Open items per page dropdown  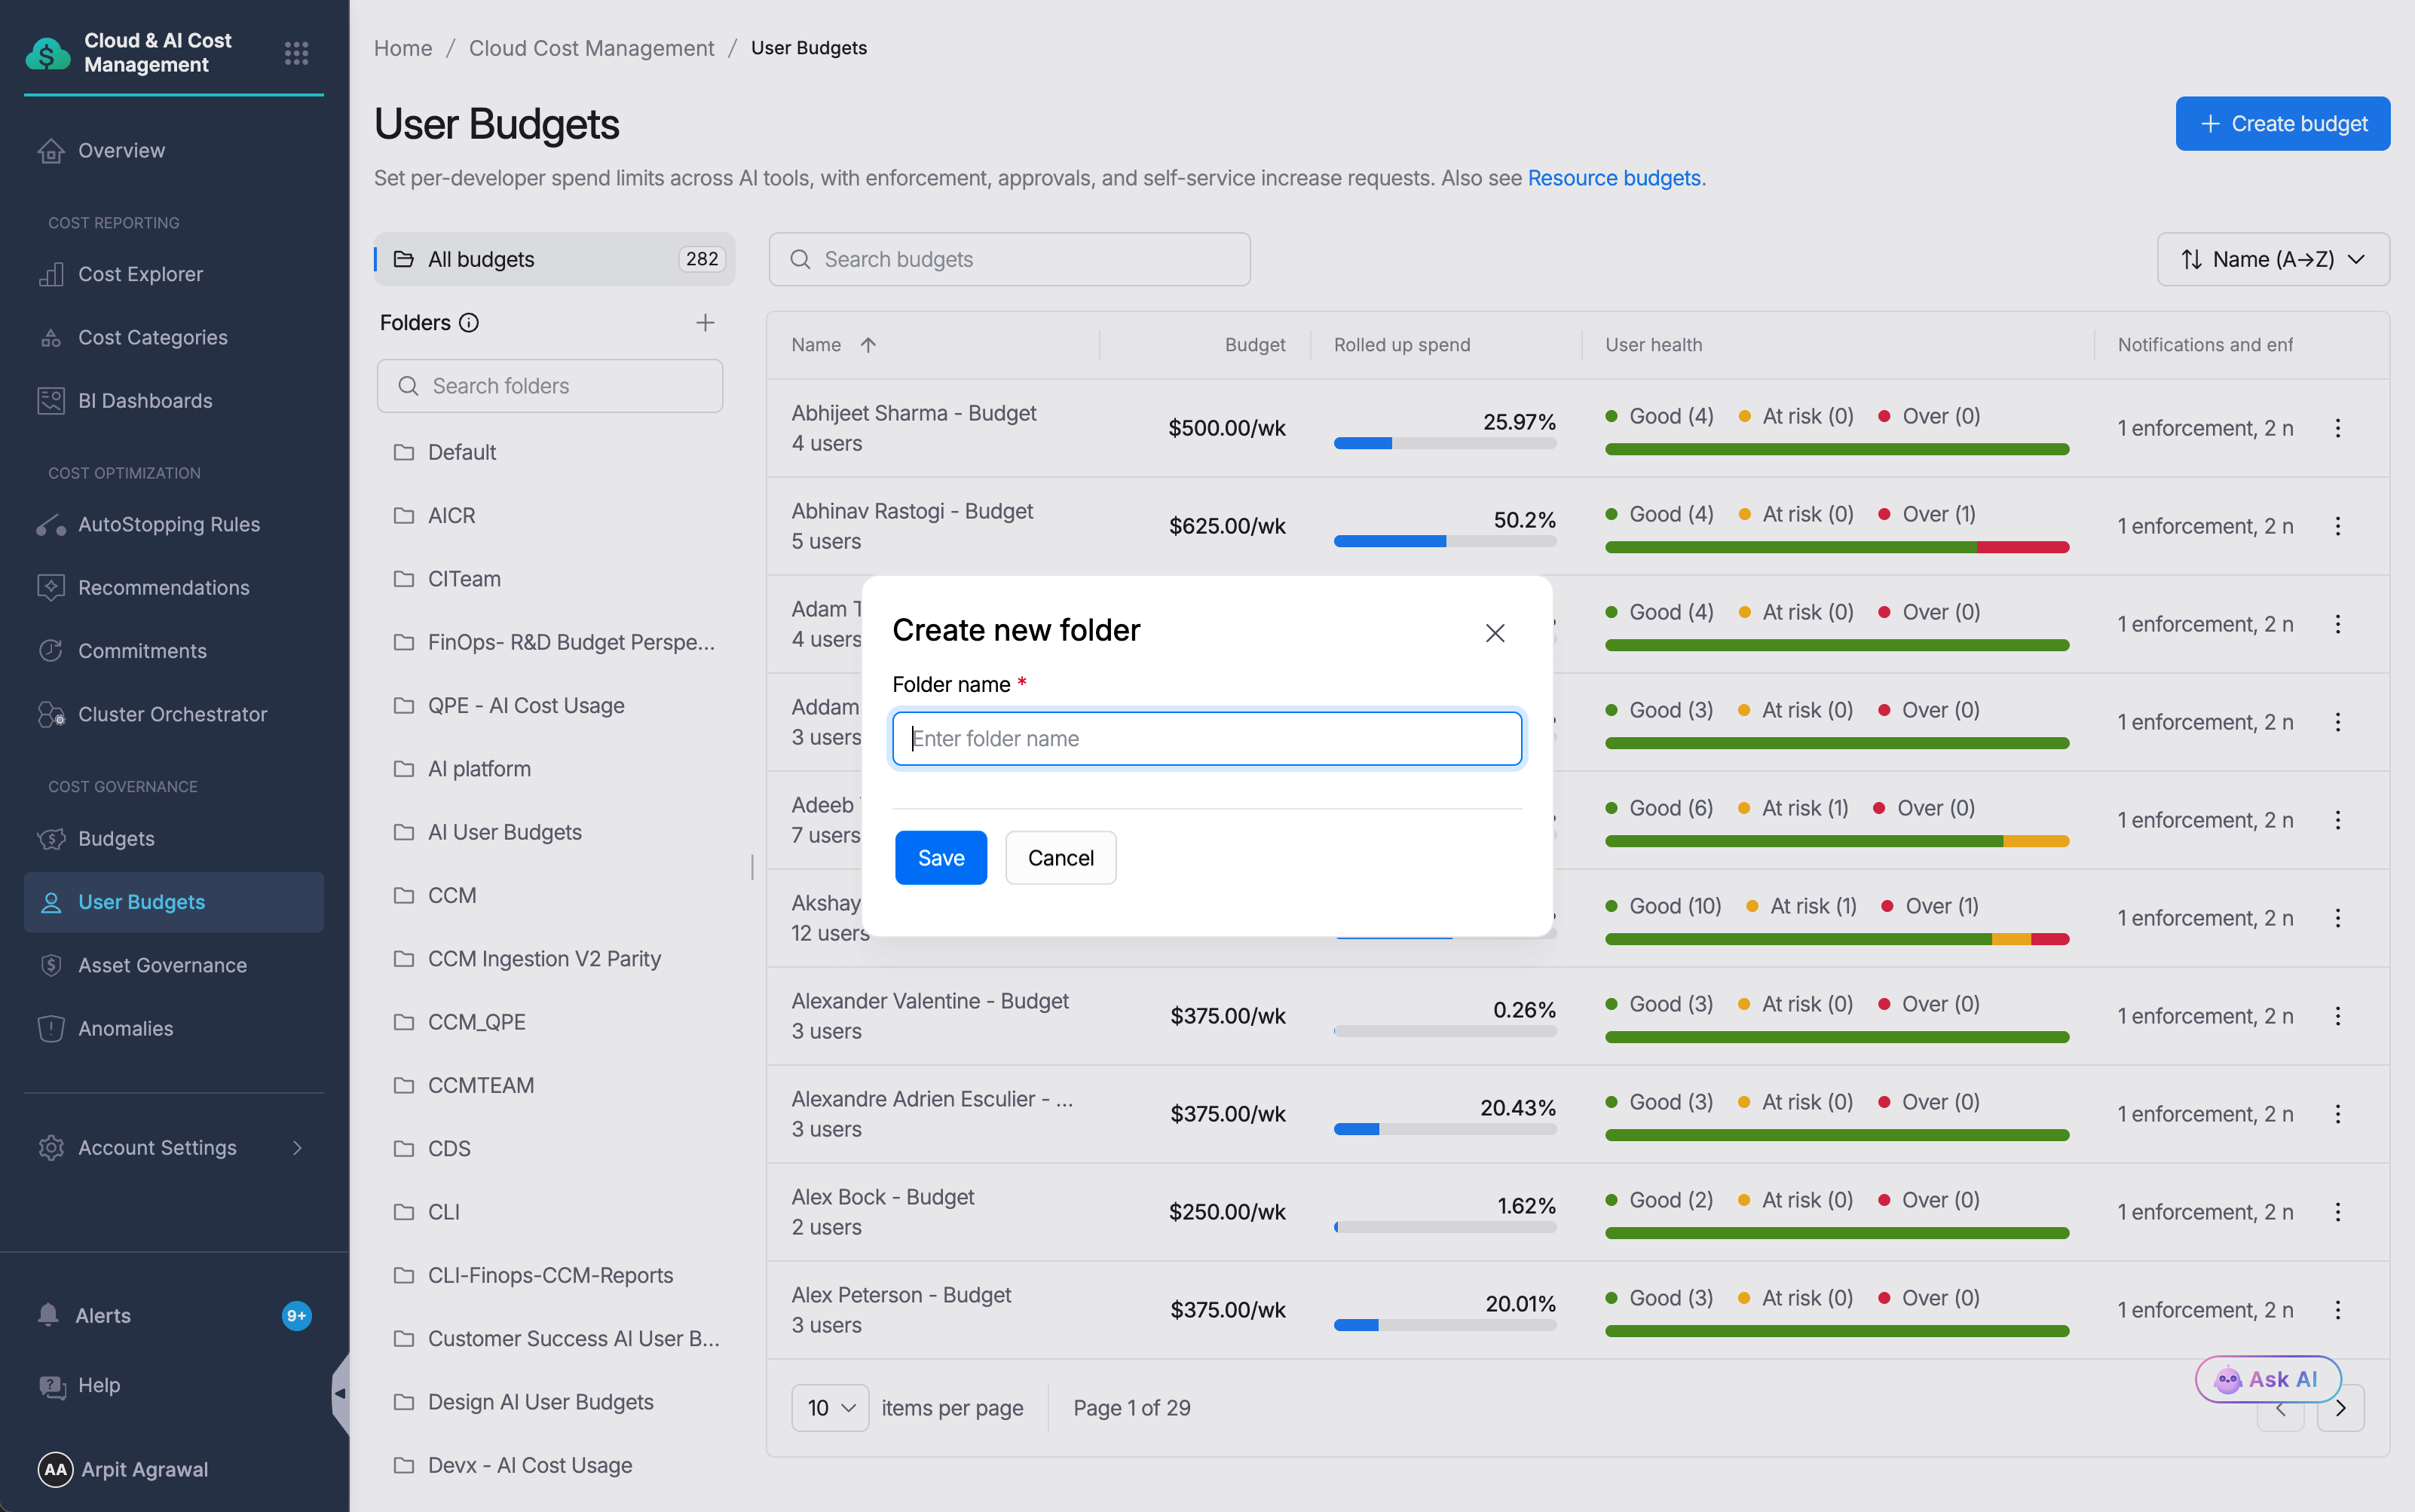pyautogui.click(x=830, y=1408)
